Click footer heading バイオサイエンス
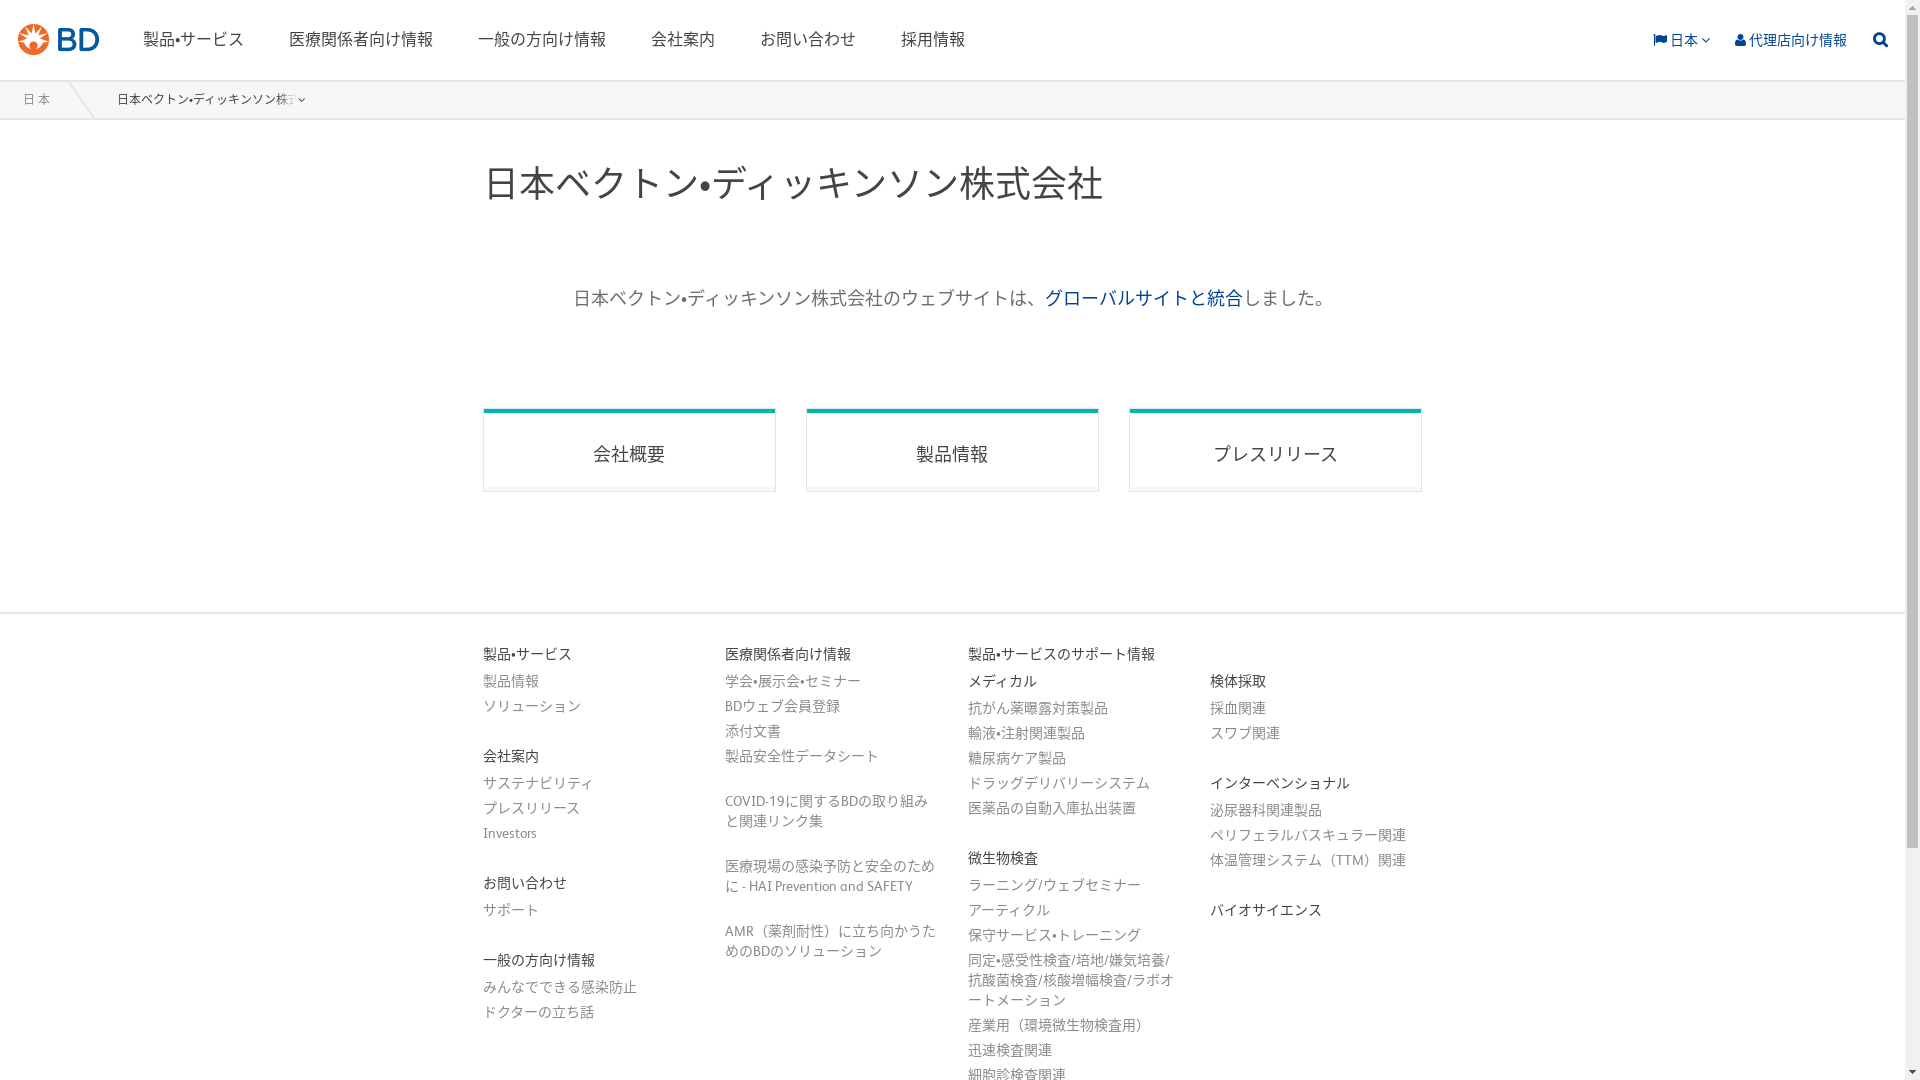 tap(1266, 910)
